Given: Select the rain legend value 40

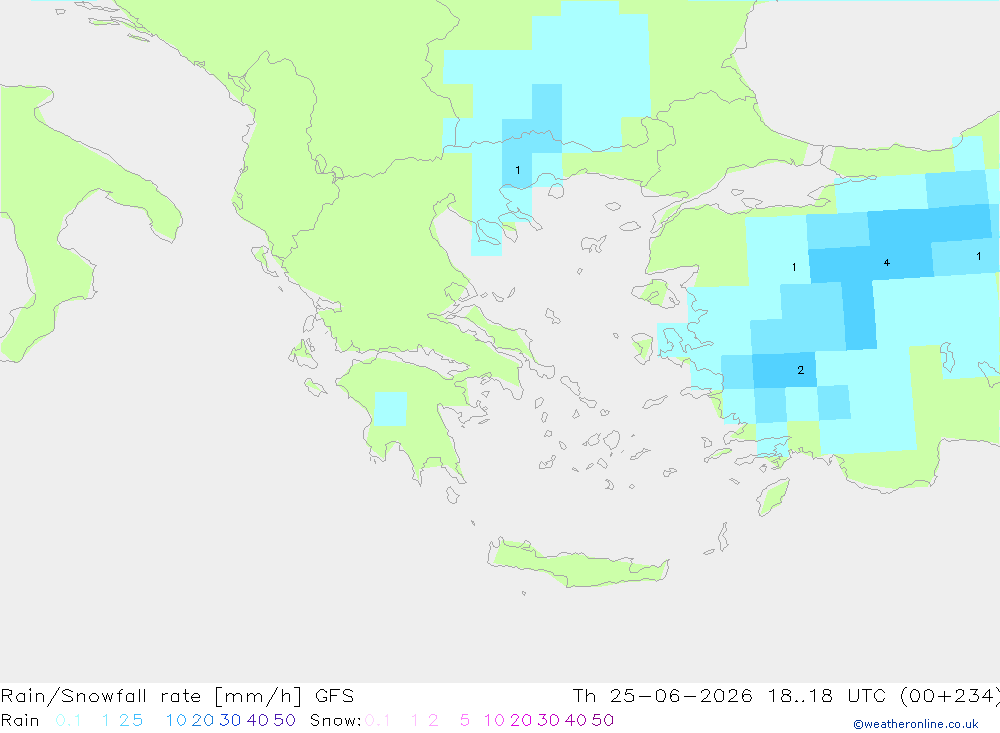Looking at the screenshot, I should pos(258,720).
